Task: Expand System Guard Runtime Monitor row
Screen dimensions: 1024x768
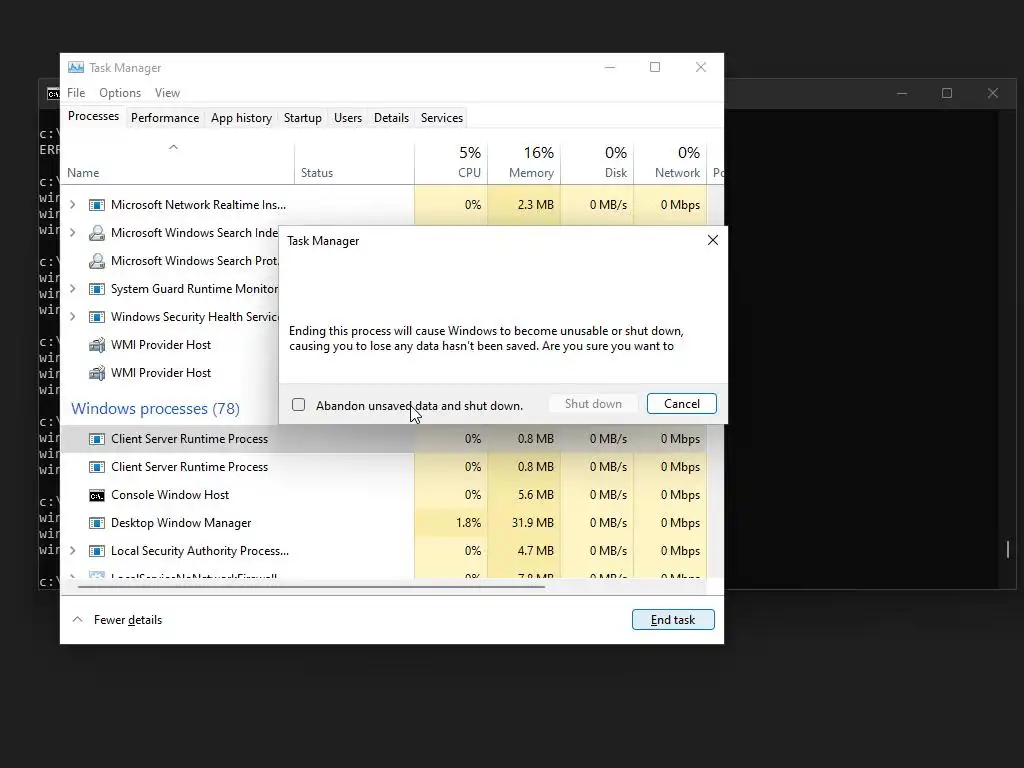Action: [x=72, y=289]
